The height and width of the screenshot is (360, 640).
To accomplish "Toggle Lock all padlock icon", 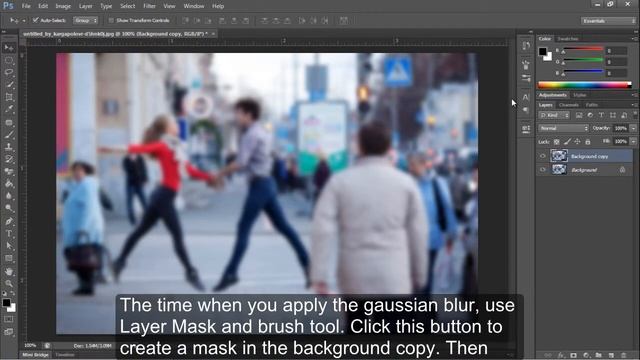I will point(588,142).
